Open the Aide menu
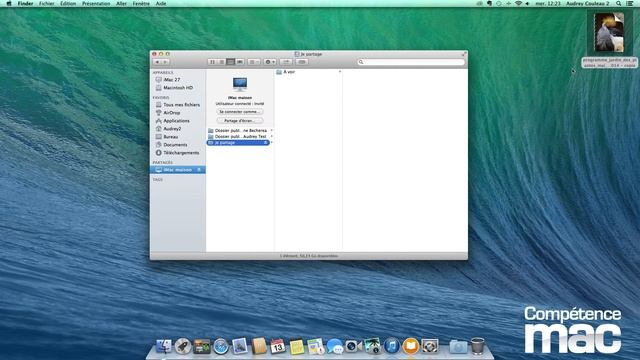 pyautogui.click(x=161, y=3)
